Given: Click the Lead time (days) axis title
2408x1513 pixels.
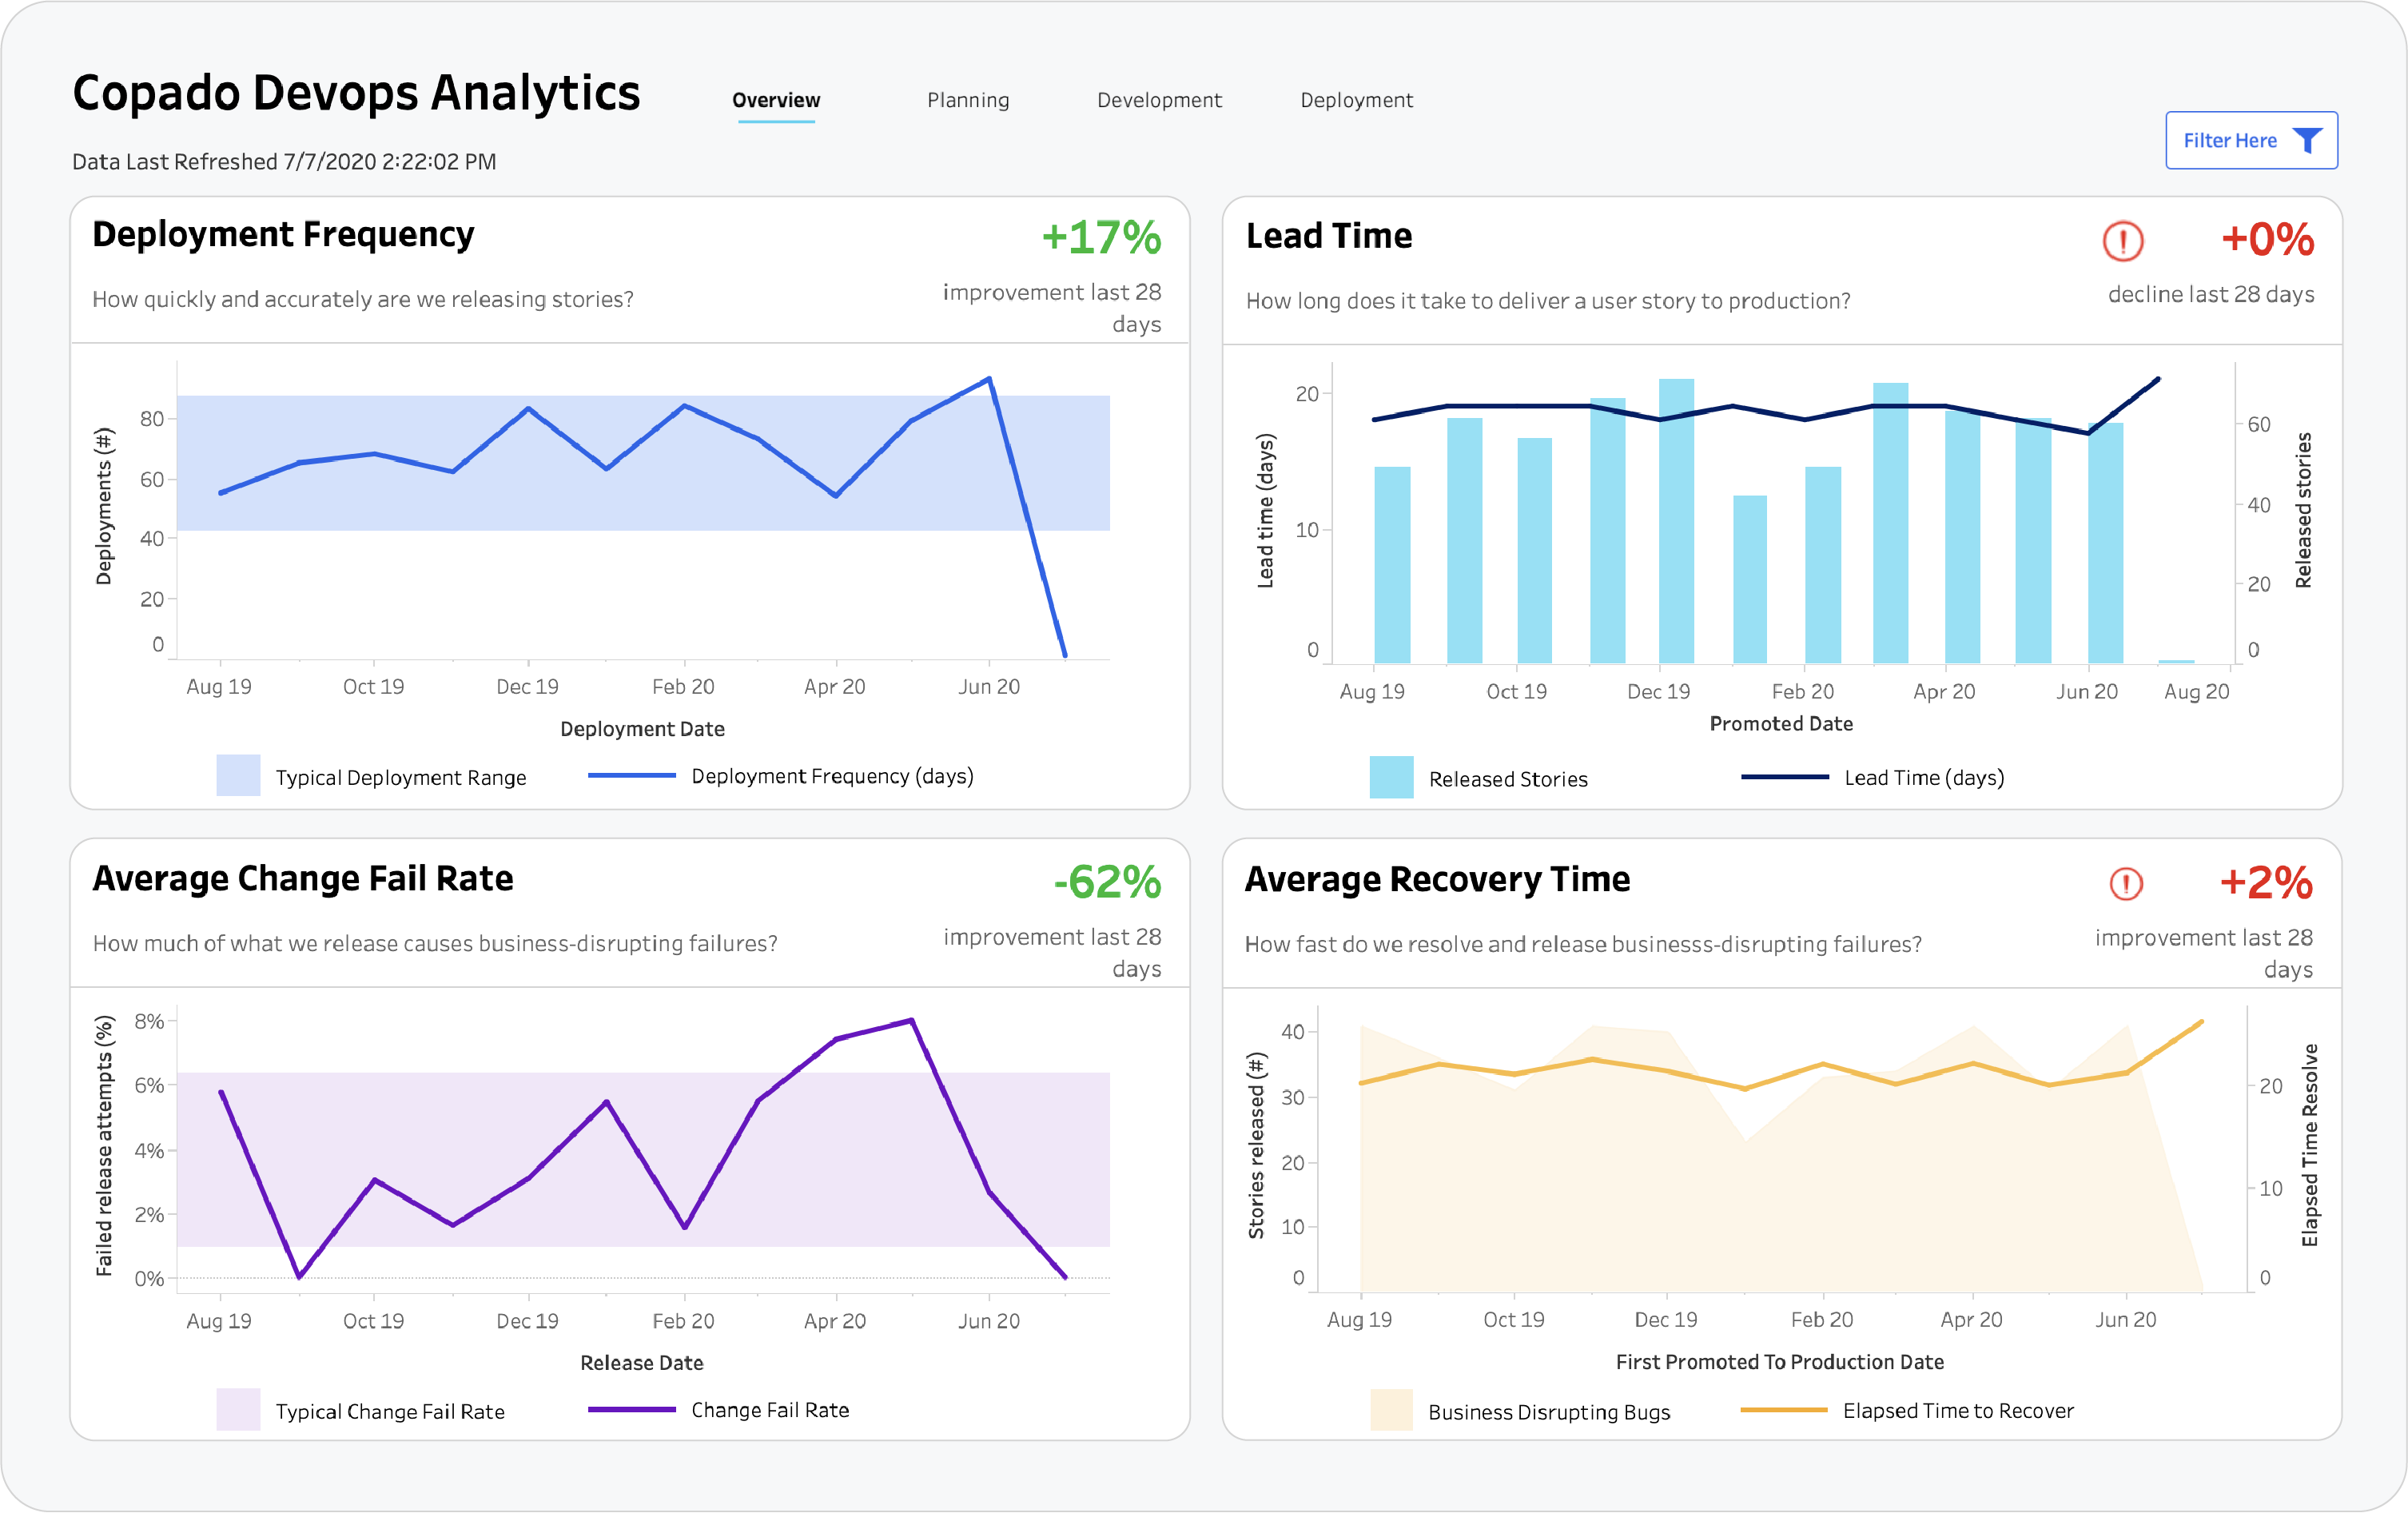Looking at the screenshot, I should click(x=1265, y=510).
